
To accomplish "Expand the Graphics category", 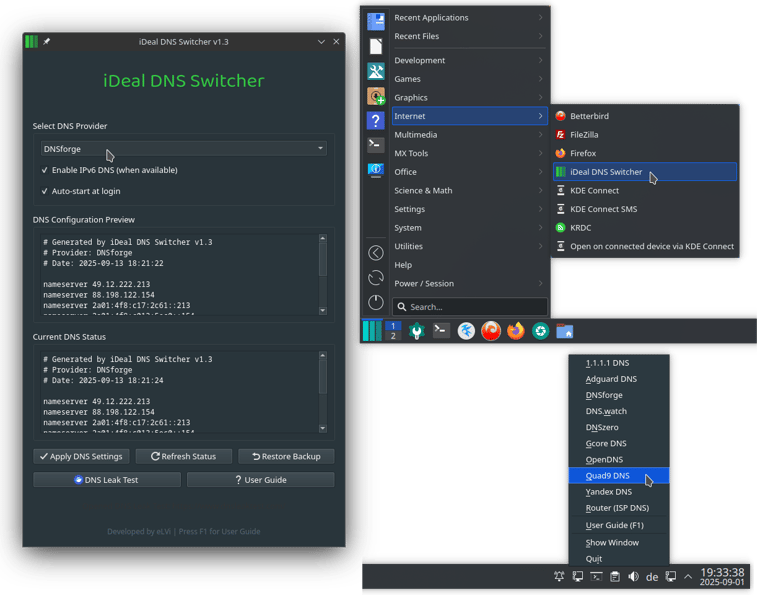I will click(x=469, y=97).
